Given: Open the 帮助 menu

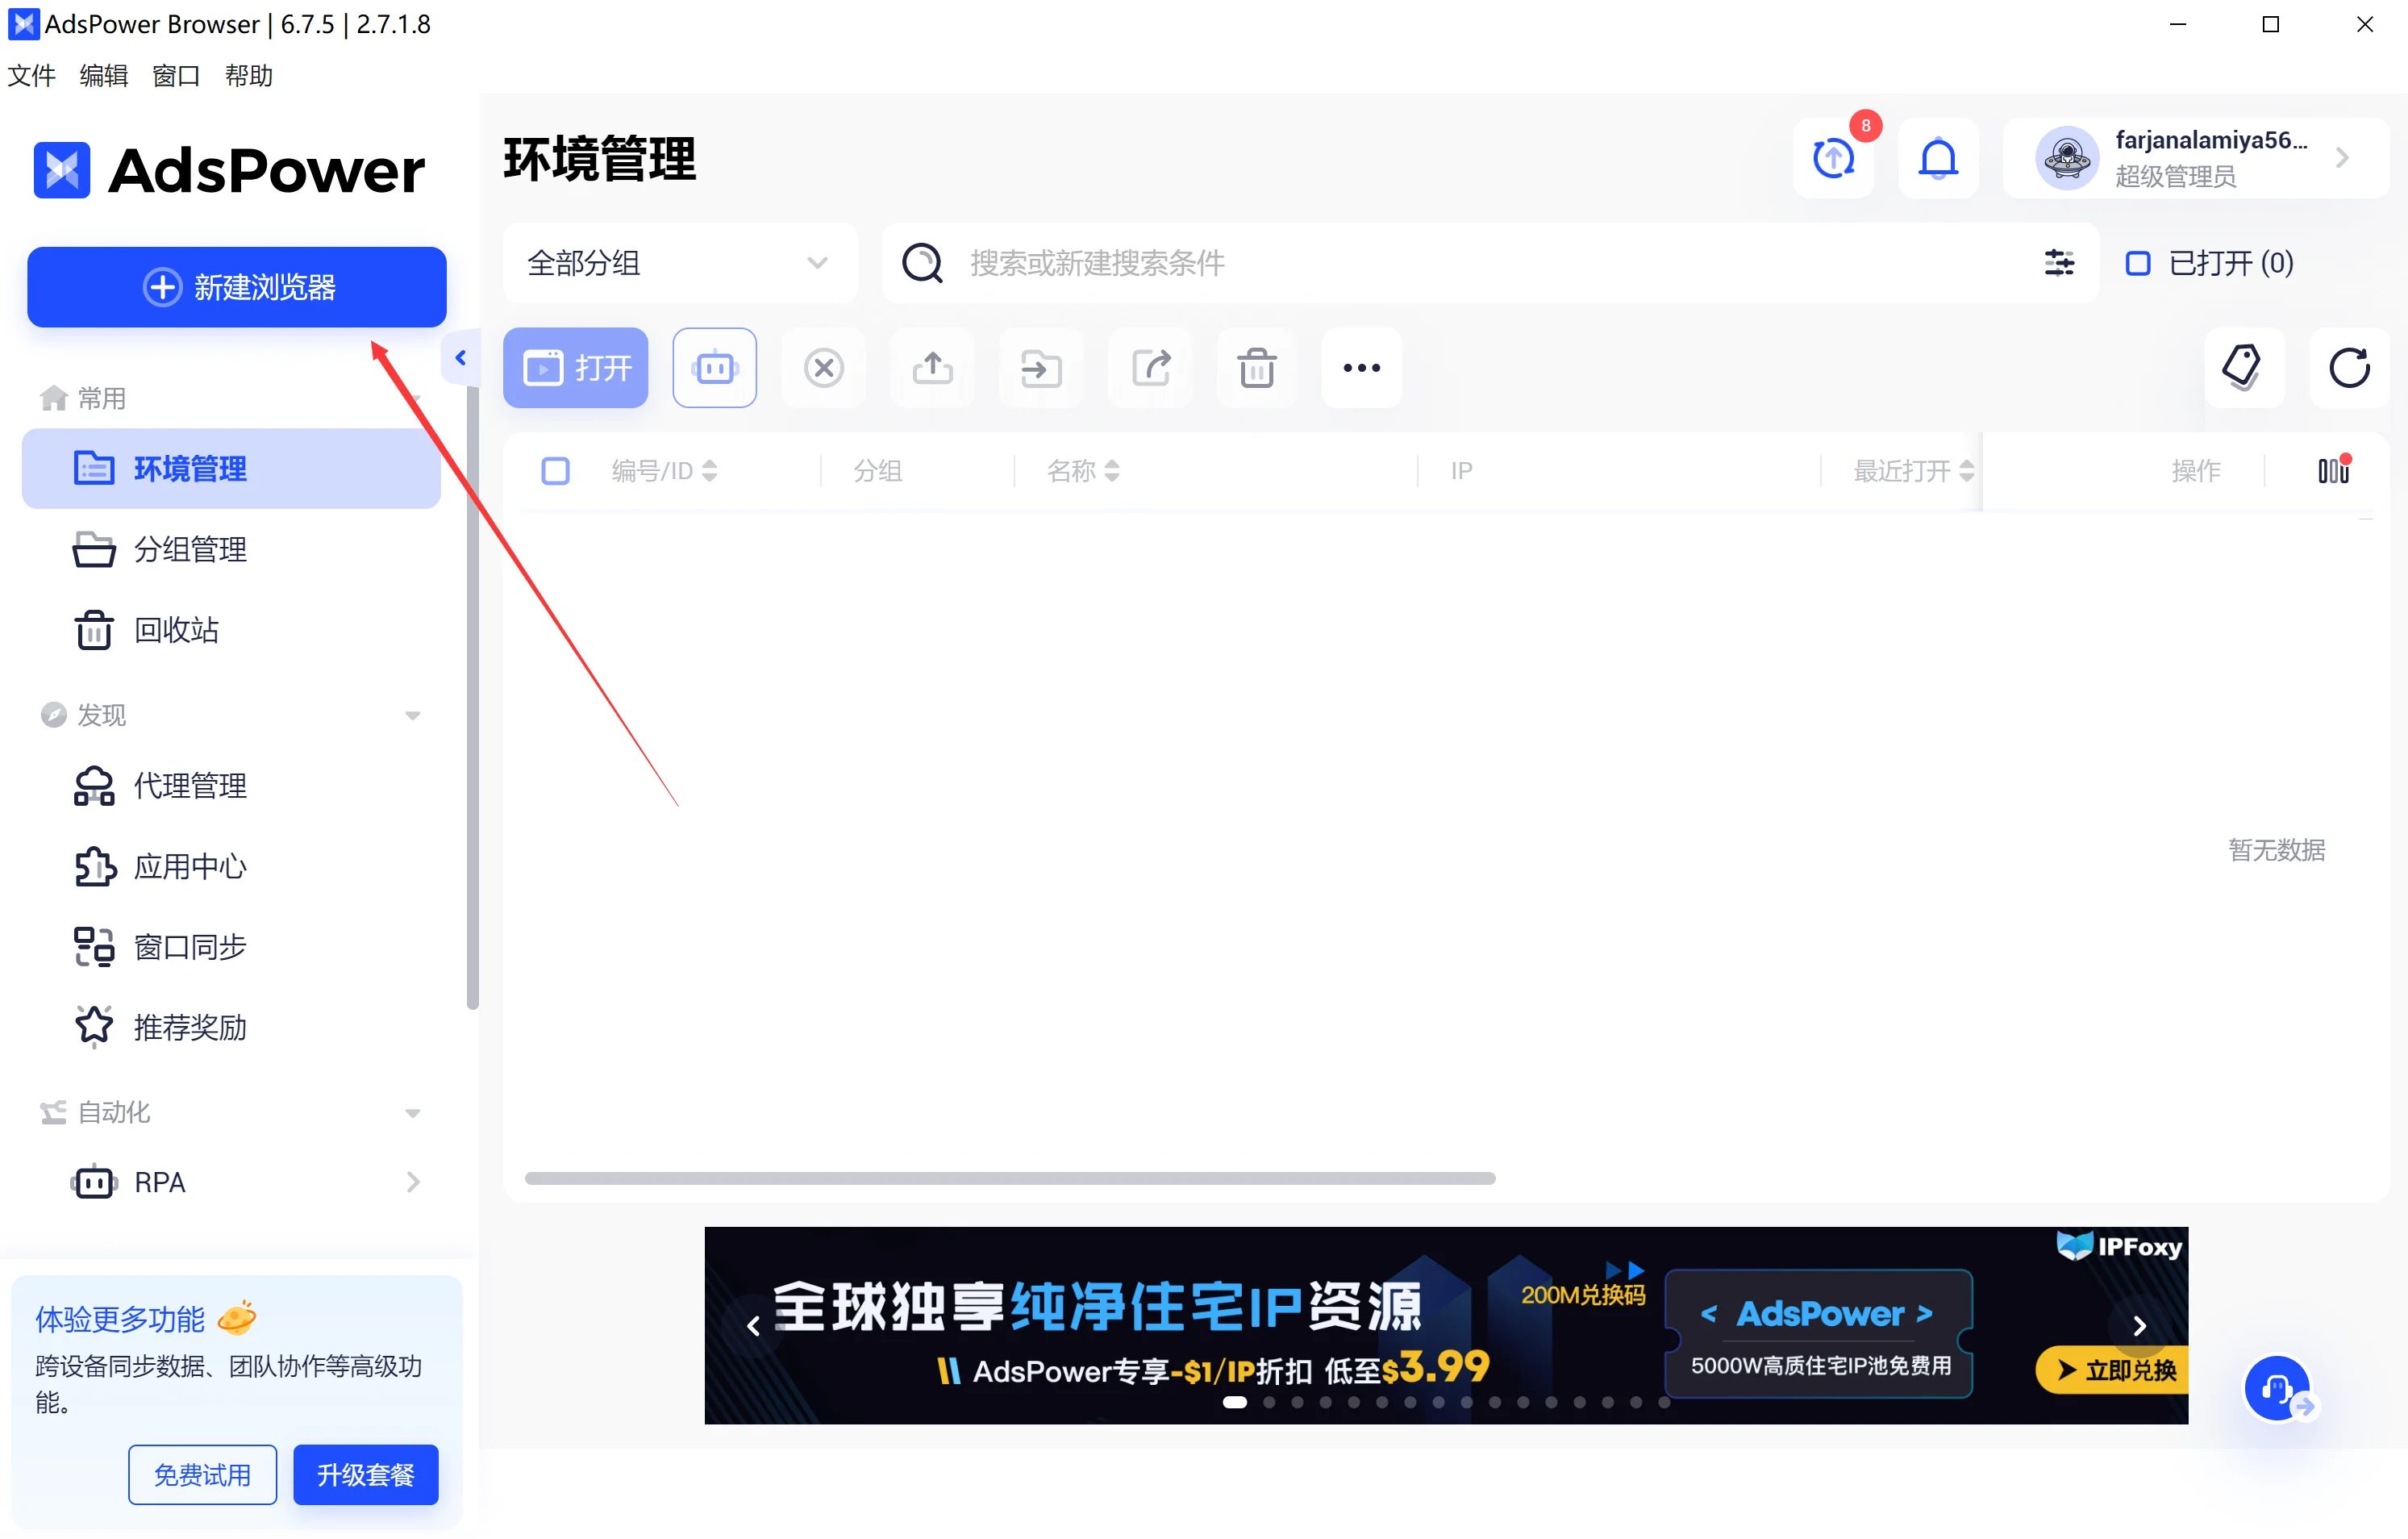Looking at the screenshot, I should click(248, 75).
